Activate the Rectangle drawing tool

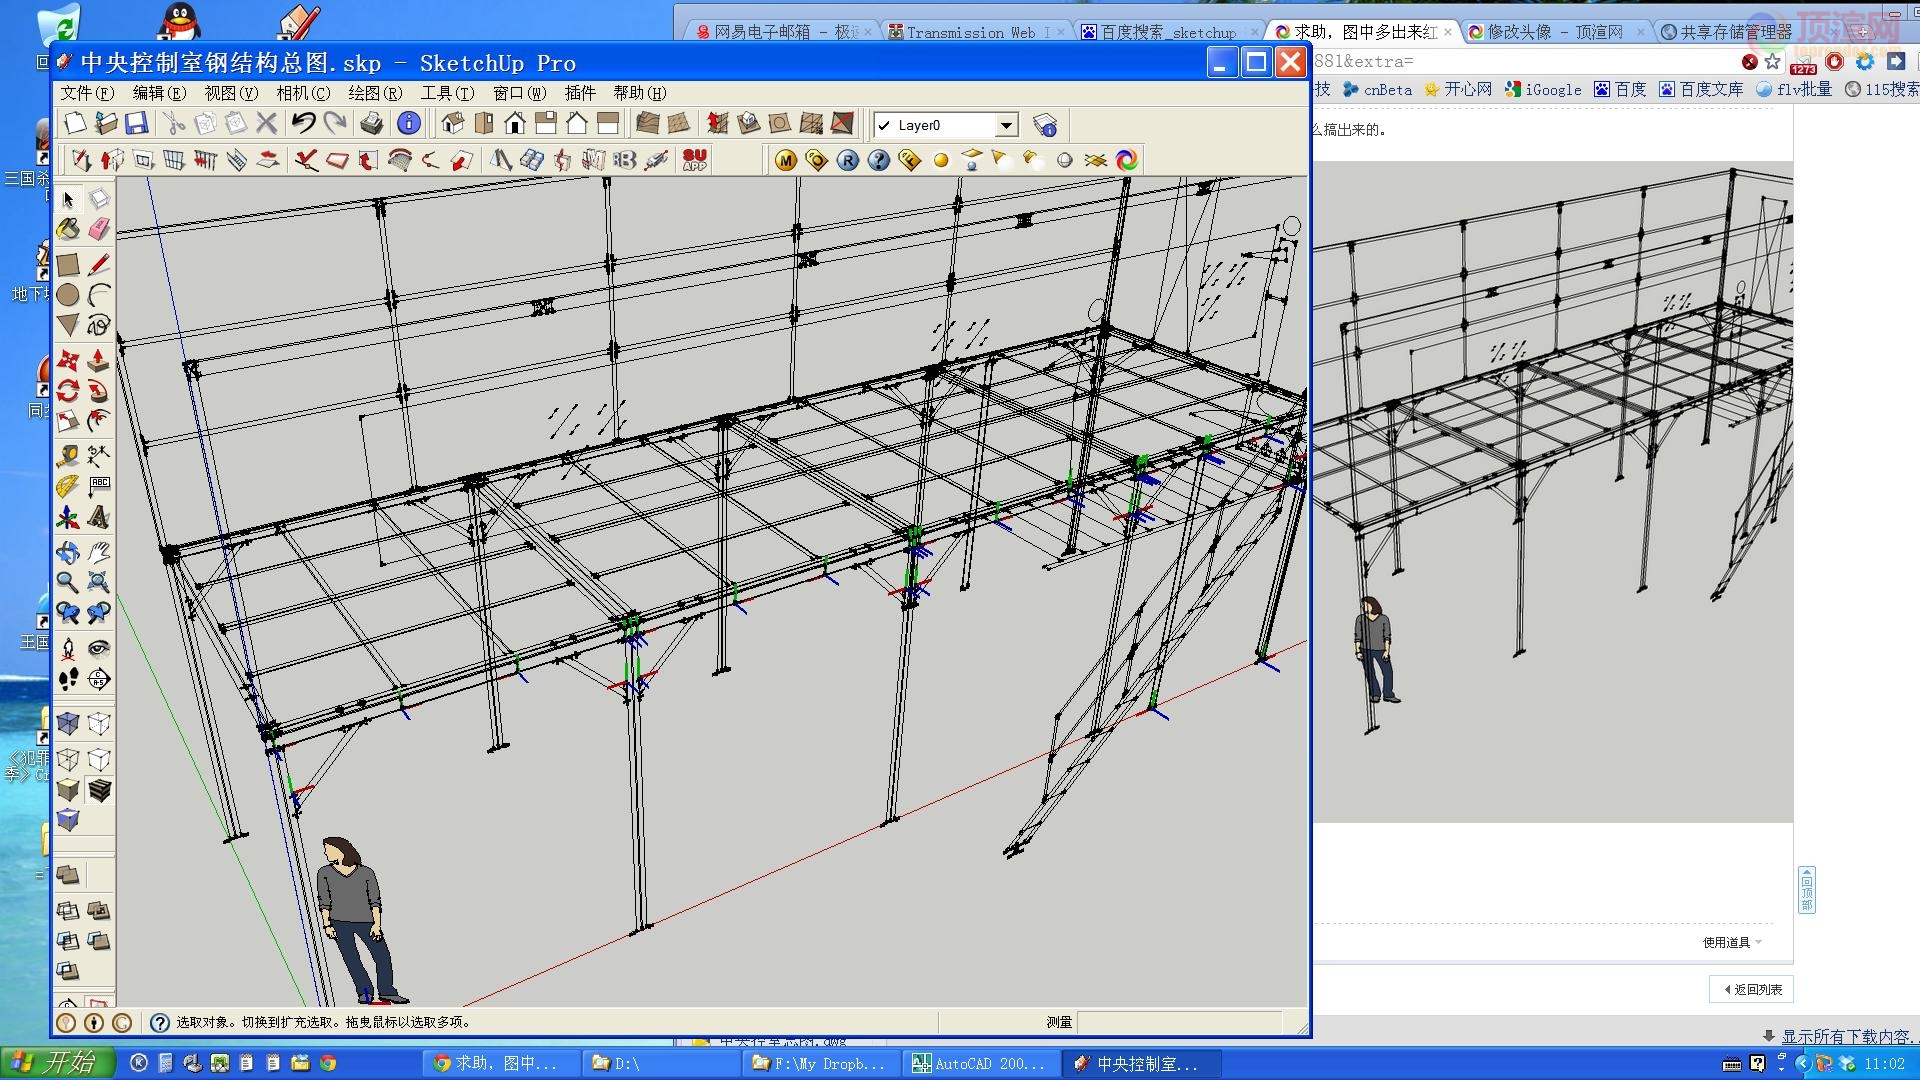(x=68, y=265)
